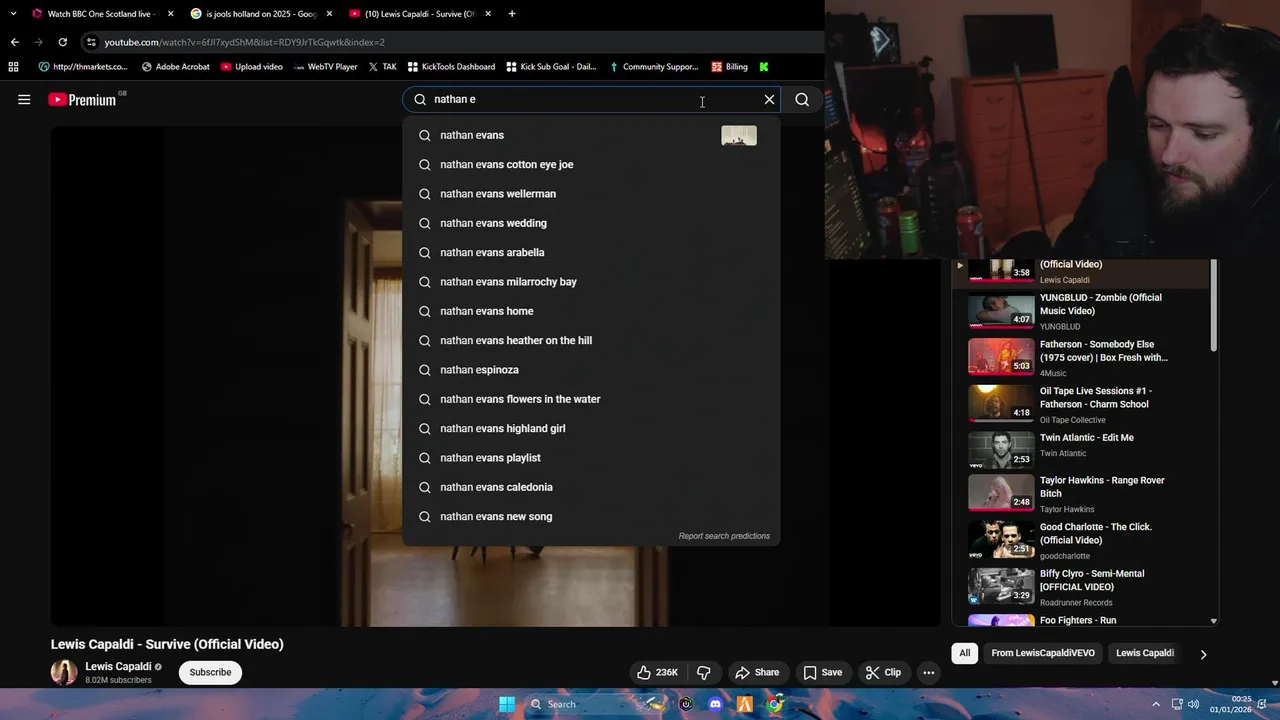The image size is (1280, 720).
Task: Play 'YUNGBLUD - Zombie' from playlist
Action: click(x=1080, y=311)
